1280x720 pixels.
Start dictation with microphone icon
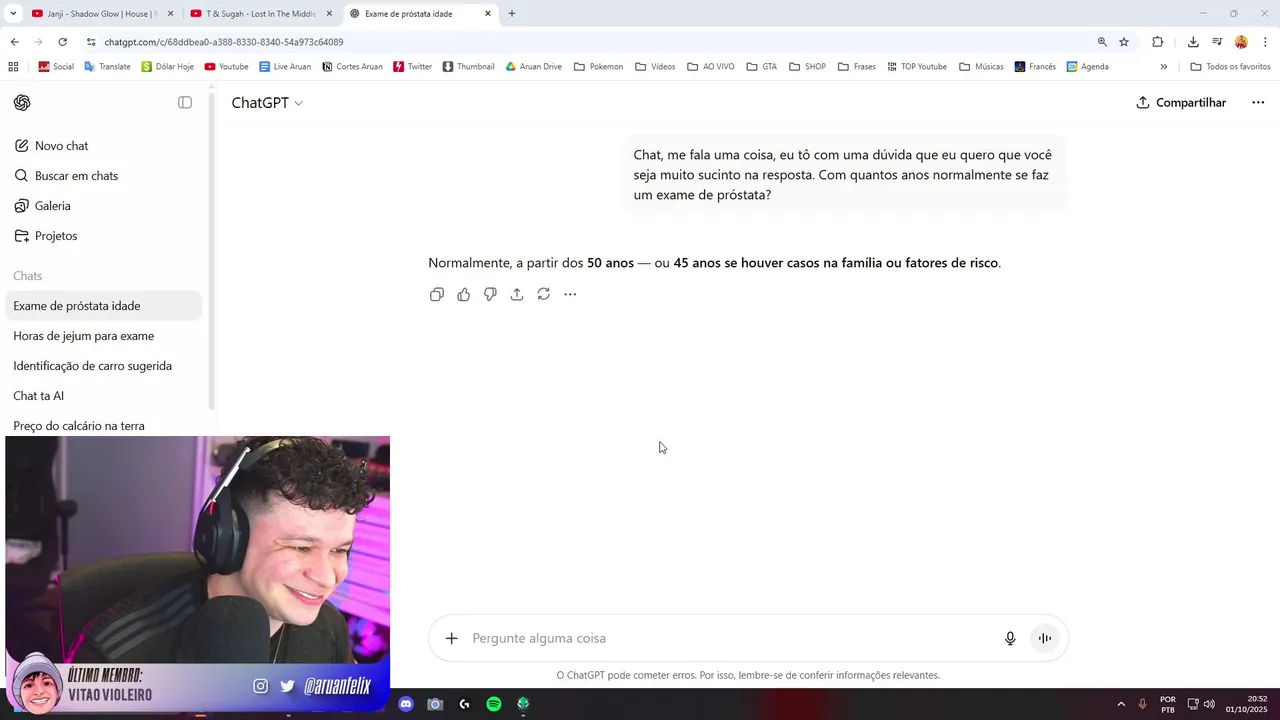click(1010, 638)
